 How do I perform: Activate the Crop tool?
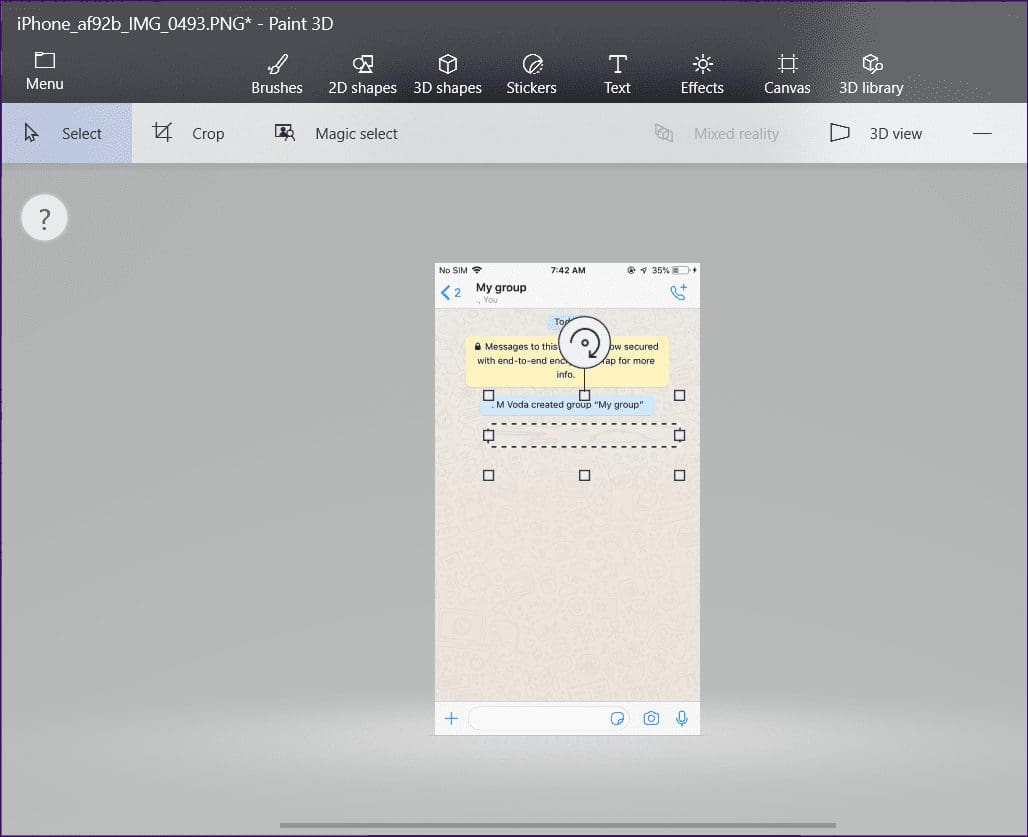point(189,133)
